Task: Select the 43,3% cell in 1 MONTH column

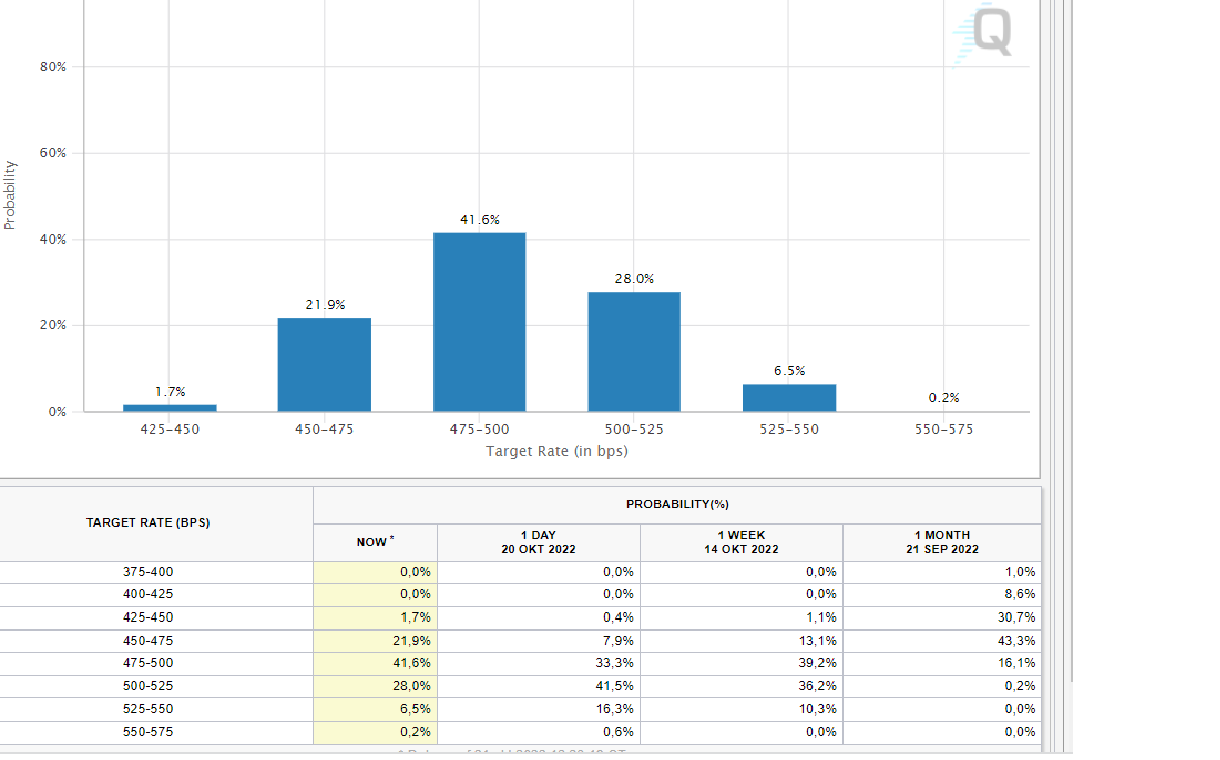Action: pos(942,640)
